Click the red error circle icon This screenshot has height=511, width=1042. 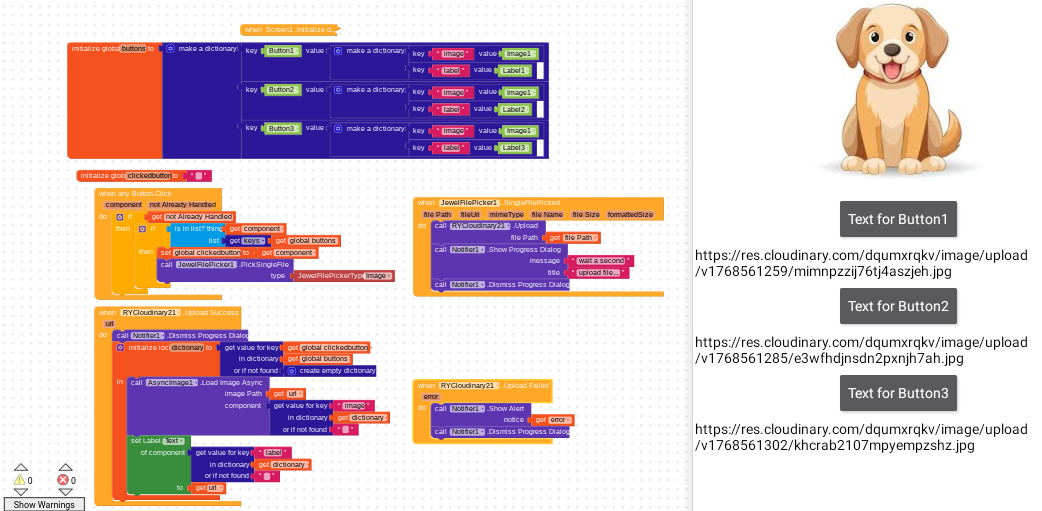pos(63,480)
